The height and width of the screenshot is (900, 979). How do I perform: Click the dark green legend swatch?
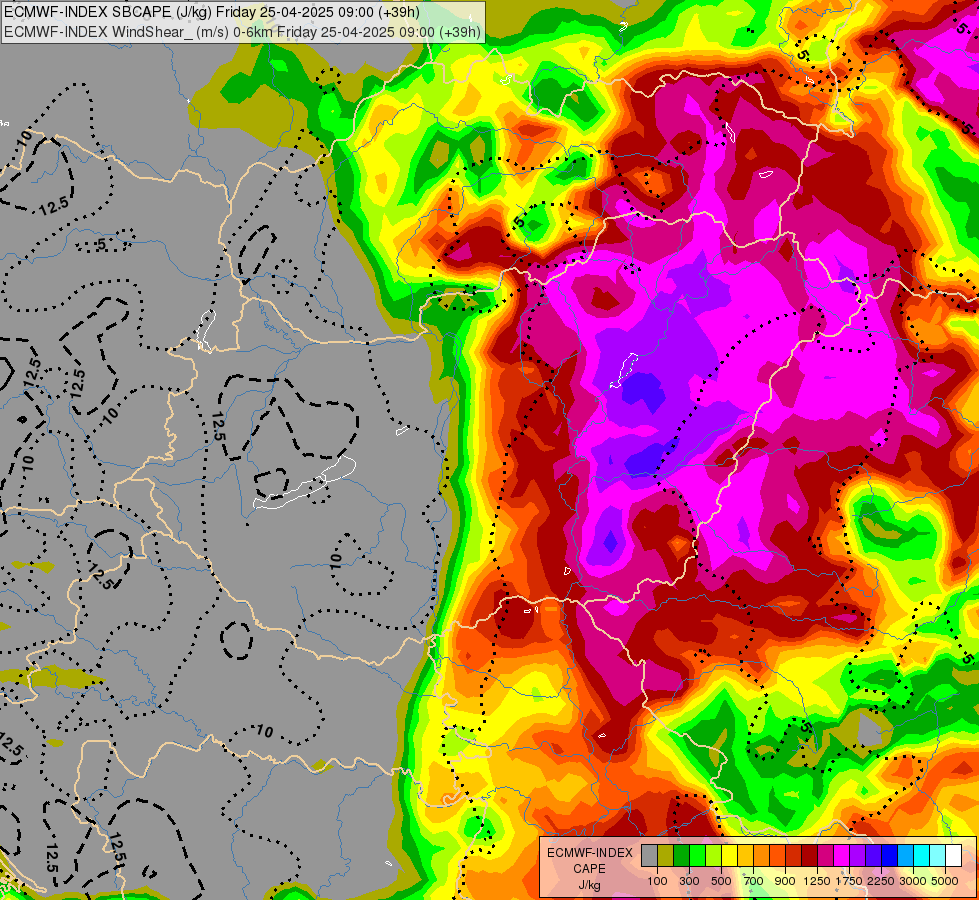(681, 856)
